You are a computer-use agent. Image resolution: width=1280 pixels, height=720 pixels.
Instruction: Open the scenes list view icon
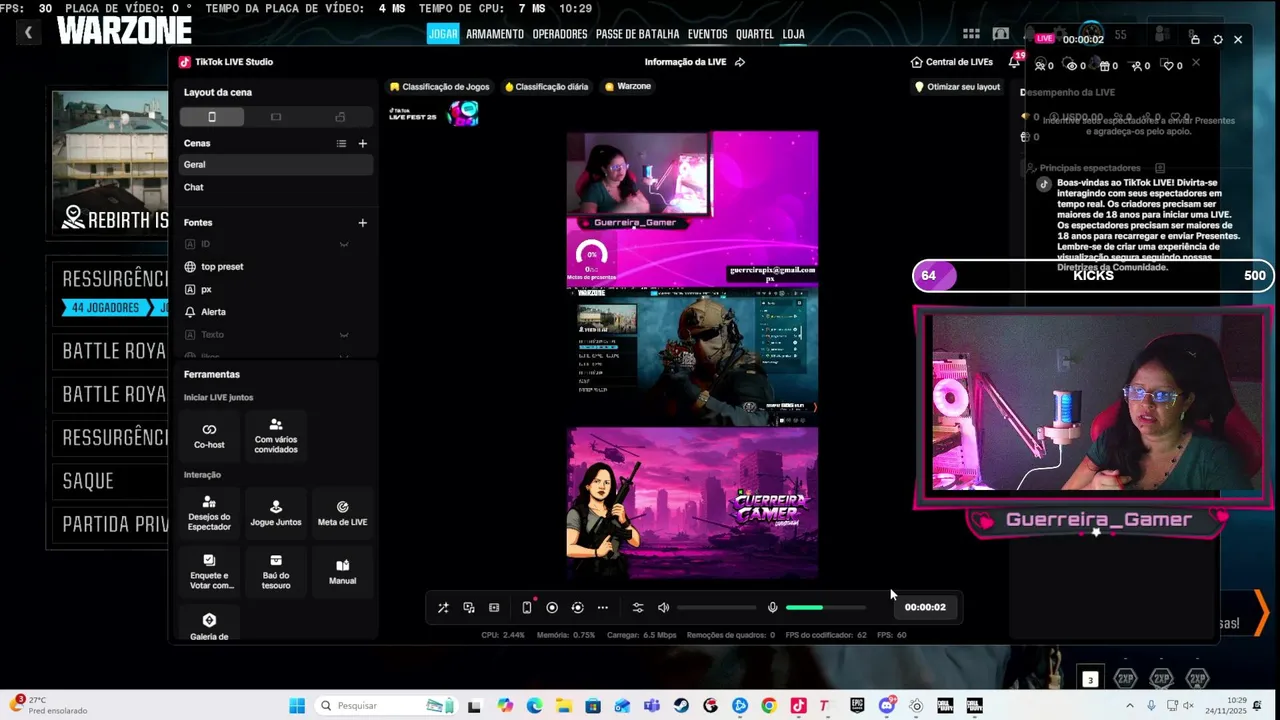[341, 143]
